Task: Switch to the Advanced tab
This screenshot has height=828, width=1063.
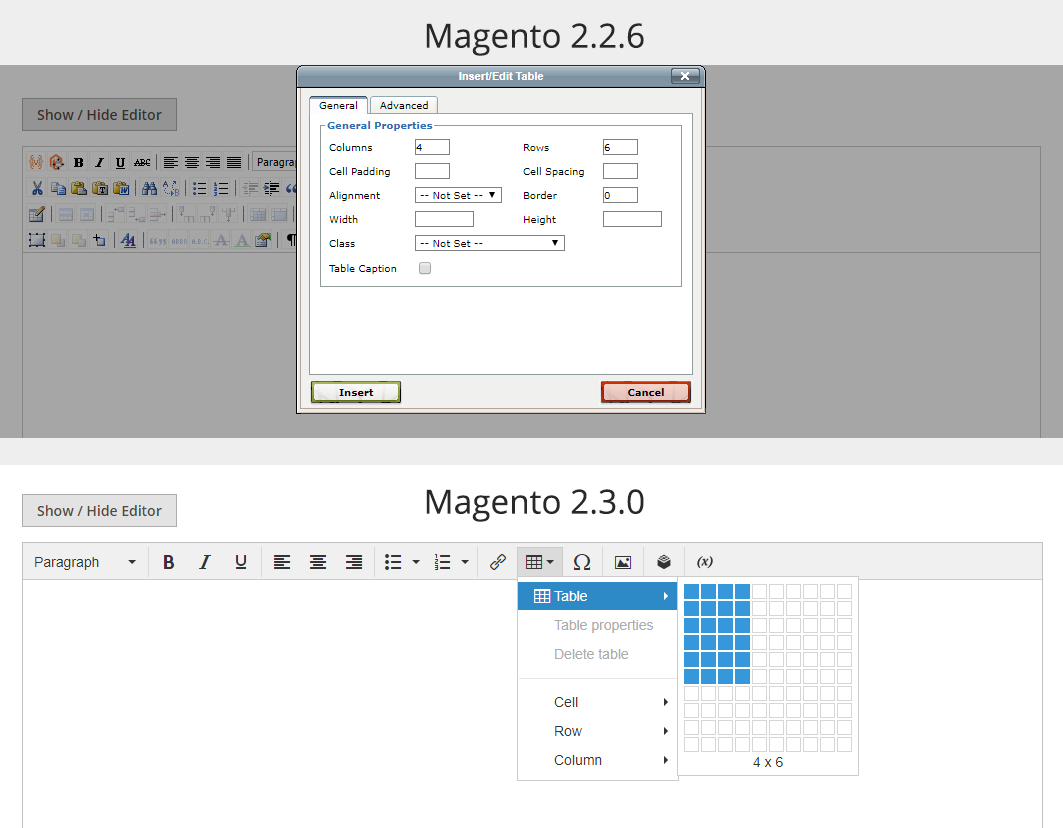Action: coord(404,105)
